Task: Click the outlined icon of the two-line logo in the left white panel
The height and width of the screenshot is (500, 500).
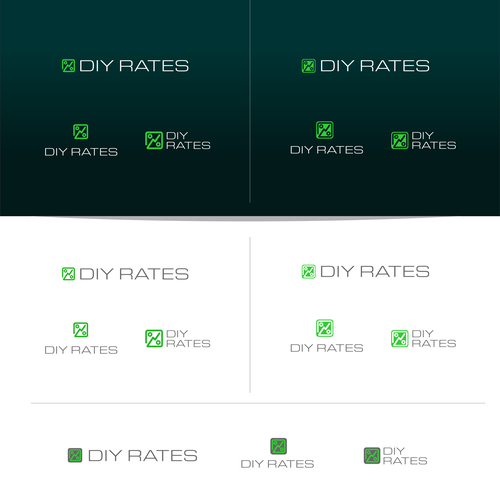Action: pos(154,338)
